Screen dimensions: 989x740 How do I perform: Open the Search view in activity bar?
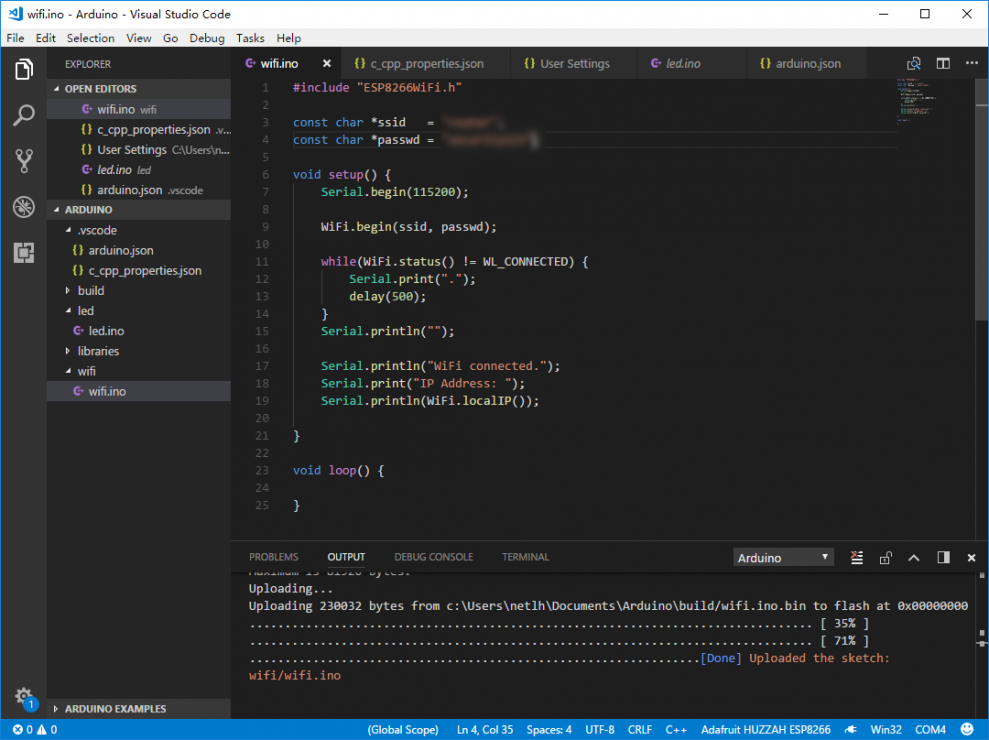pyautogui.click(x=24, y=115)
